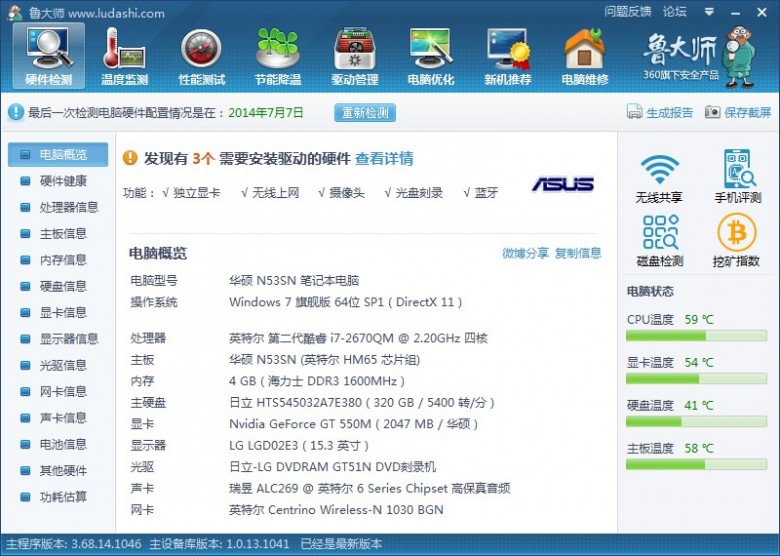This screenshot has width=780, height=556.
Task: Click the 华硕 N53SN 笔记本电脑 model text
Action: click(293, 281)
